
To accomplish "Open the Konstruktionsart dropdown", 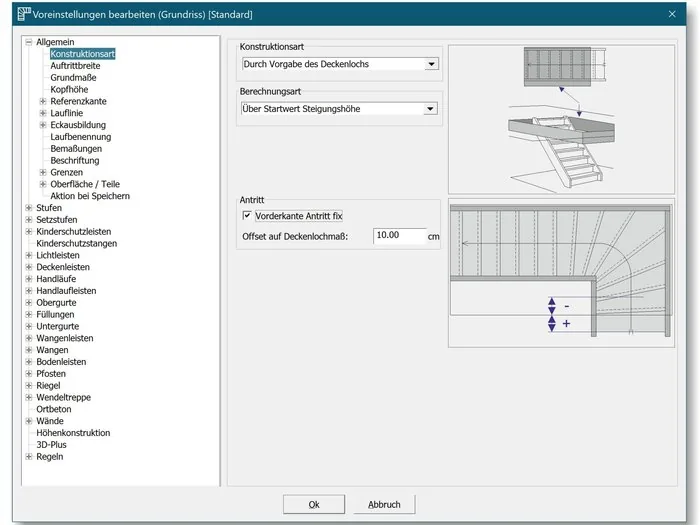I will (431, 64).
